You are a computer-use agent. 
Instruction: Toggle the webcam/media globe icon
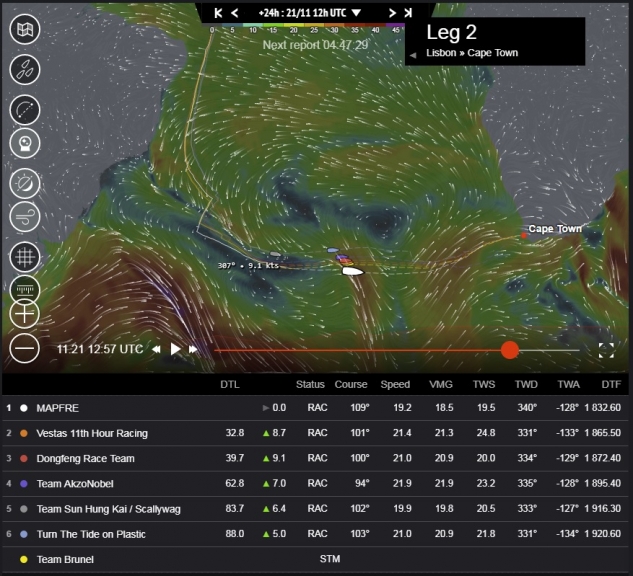[25, 143]
